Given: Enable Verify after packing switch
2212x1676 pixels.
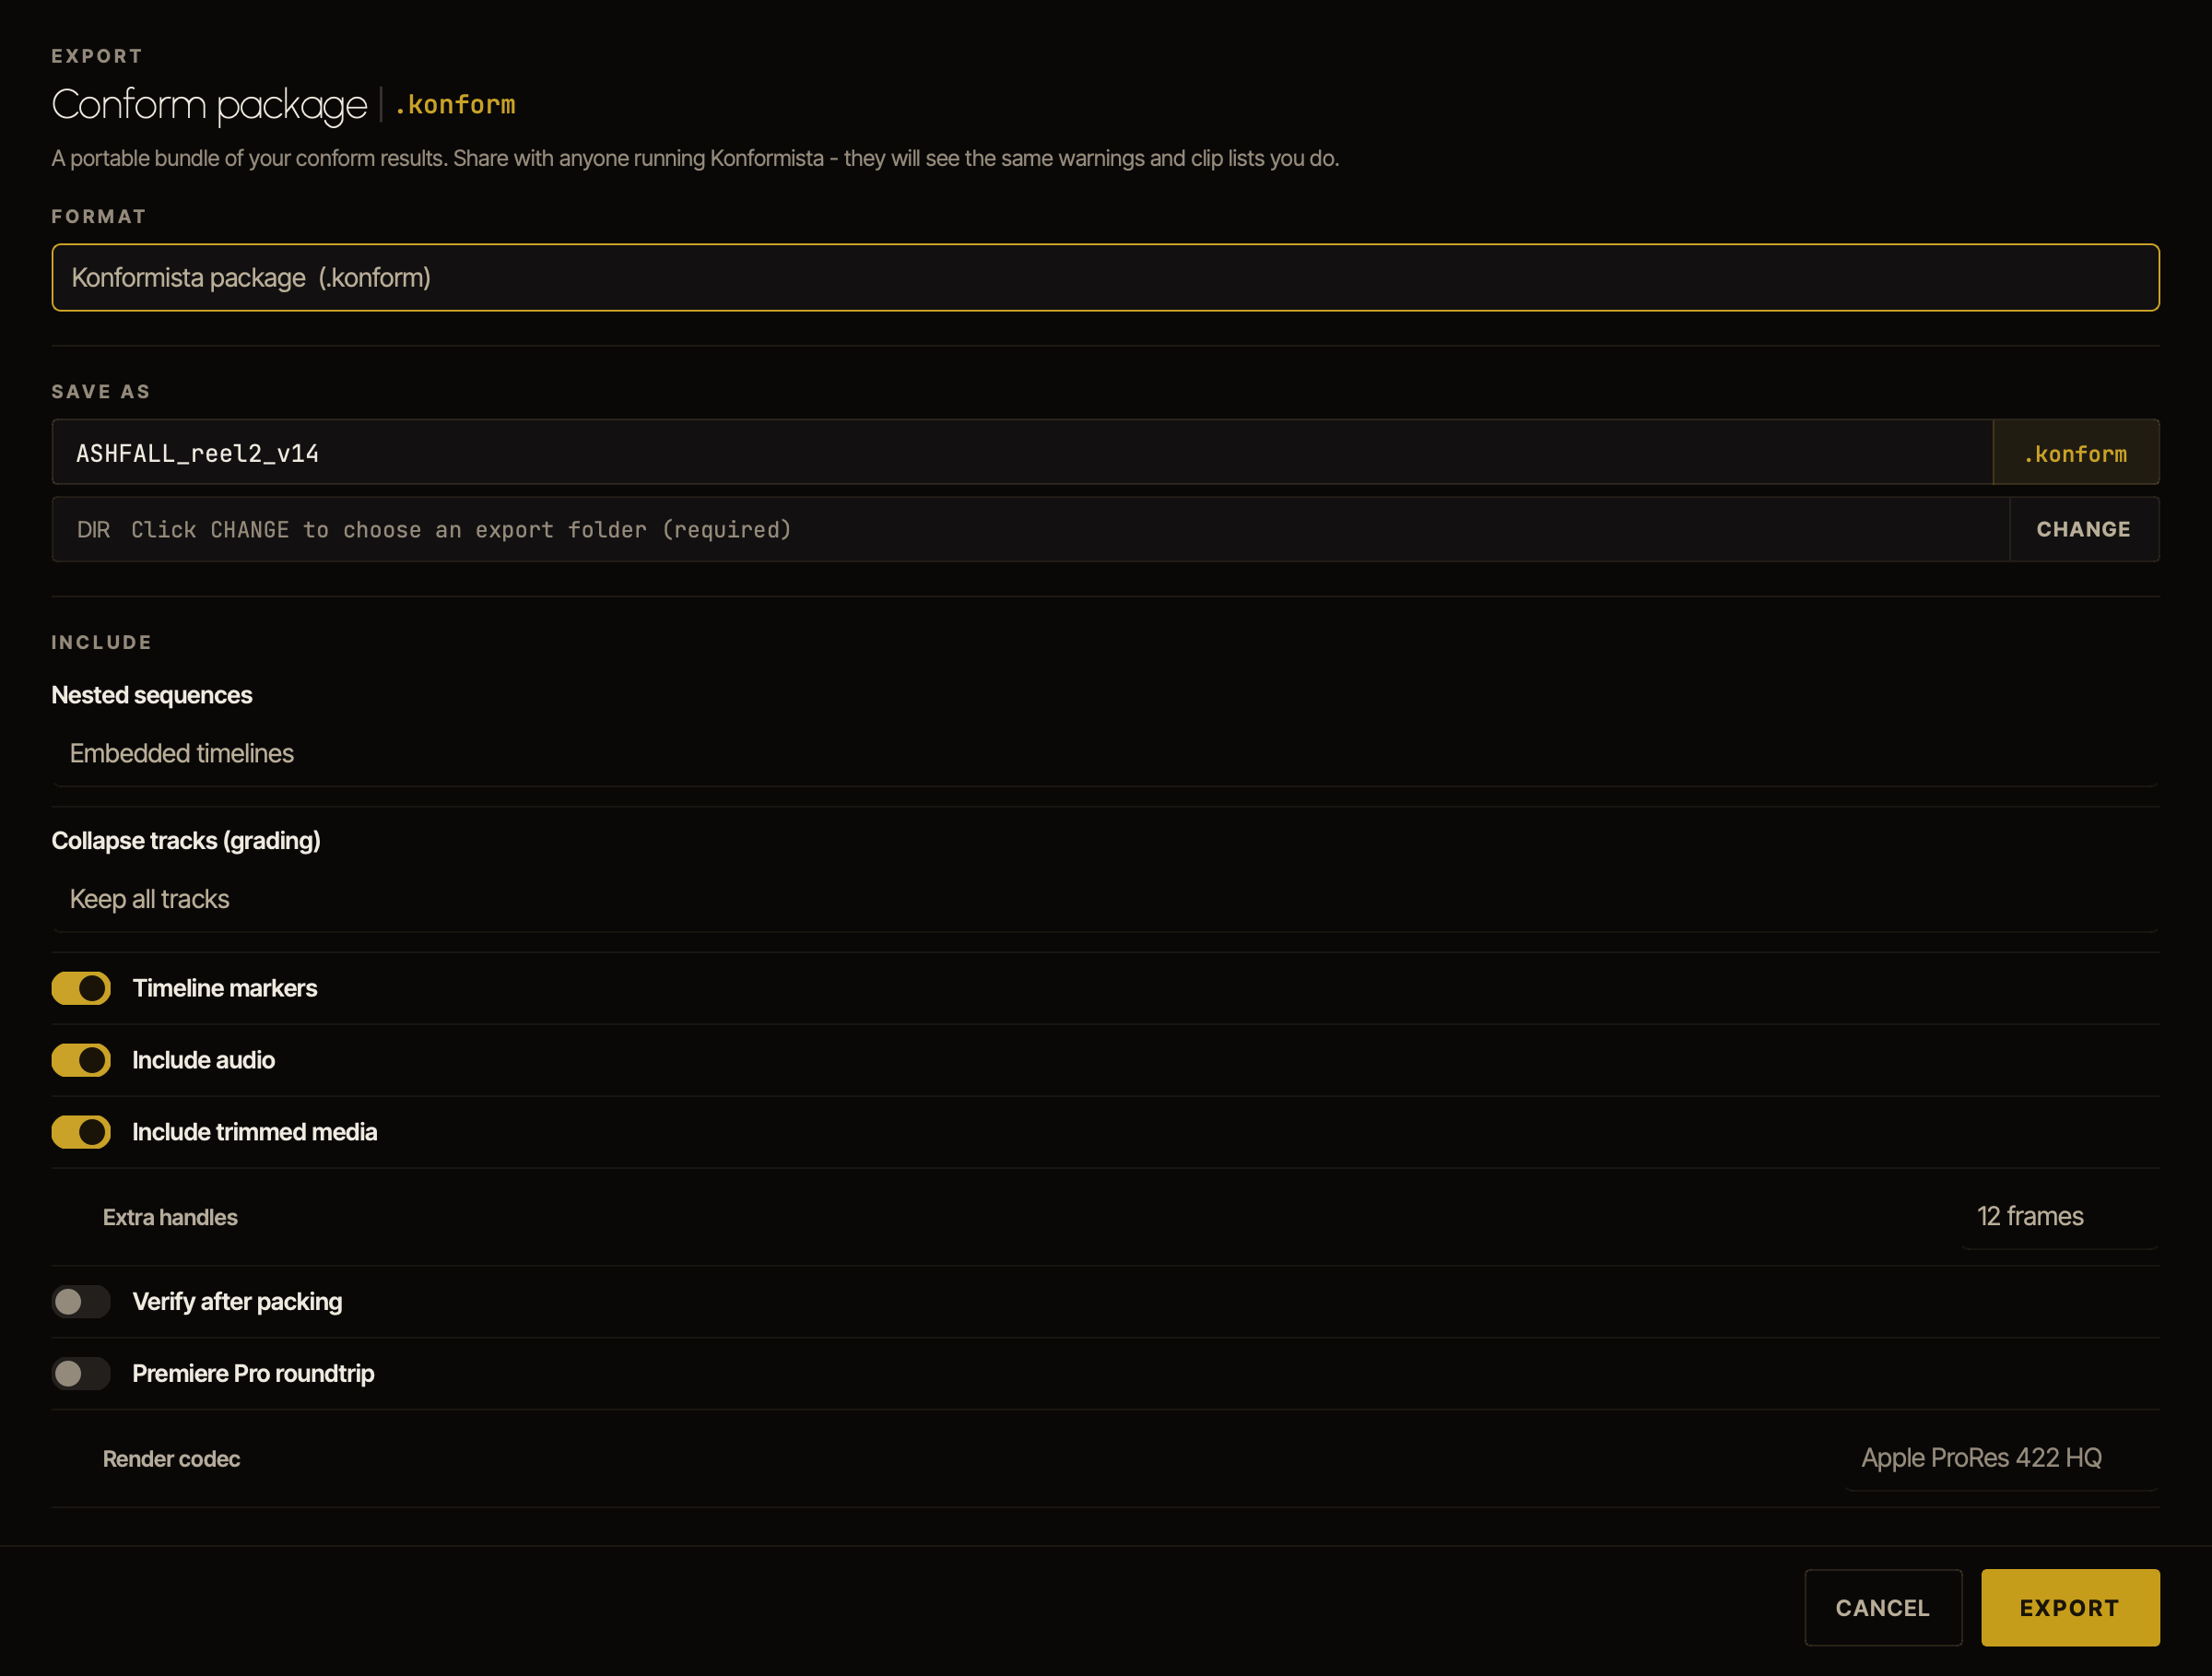Looking at the screenshot, I should (x=81, y=1301).
